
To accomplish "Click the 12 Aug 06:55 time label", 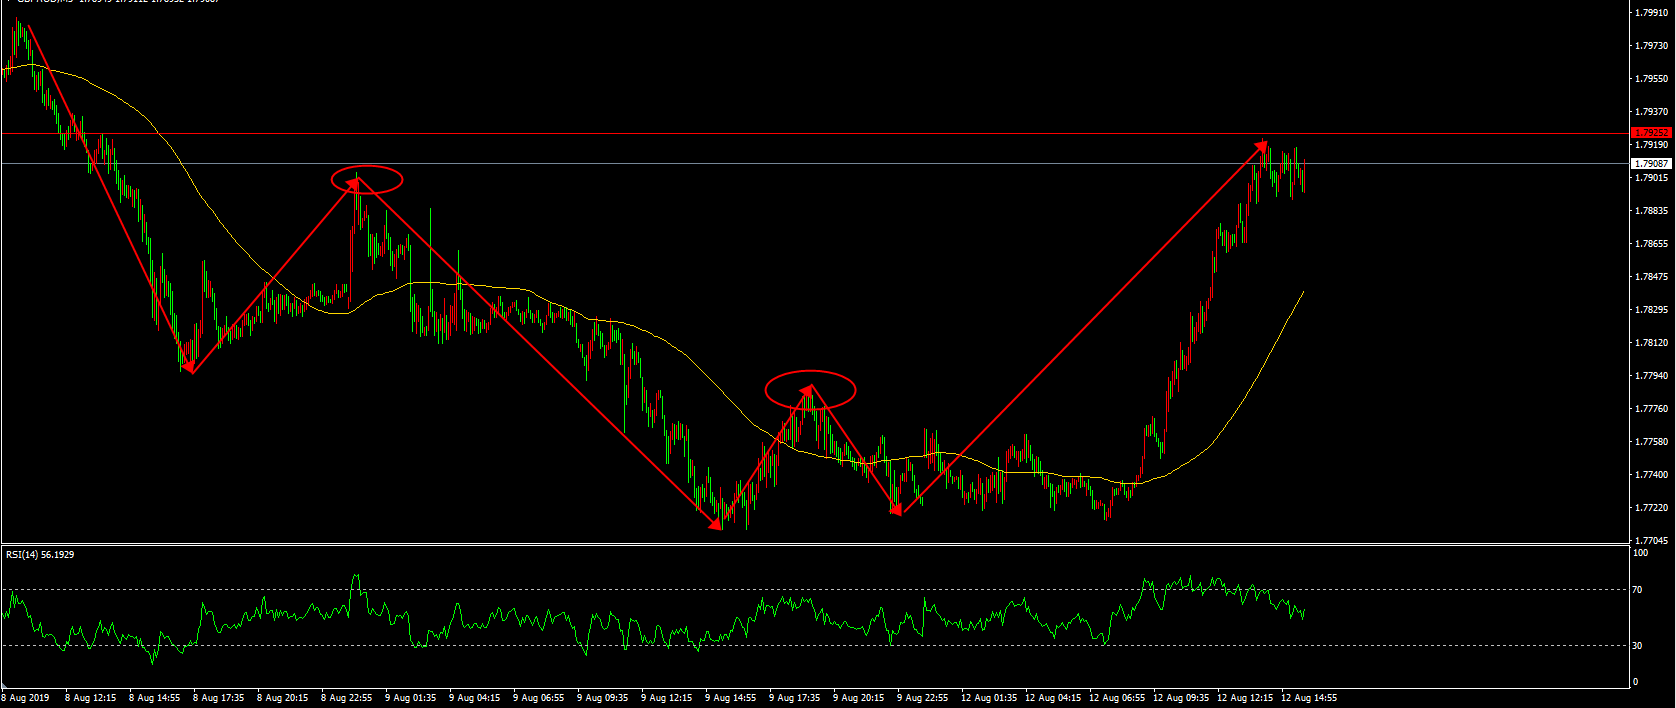I will click(1117, 698).
